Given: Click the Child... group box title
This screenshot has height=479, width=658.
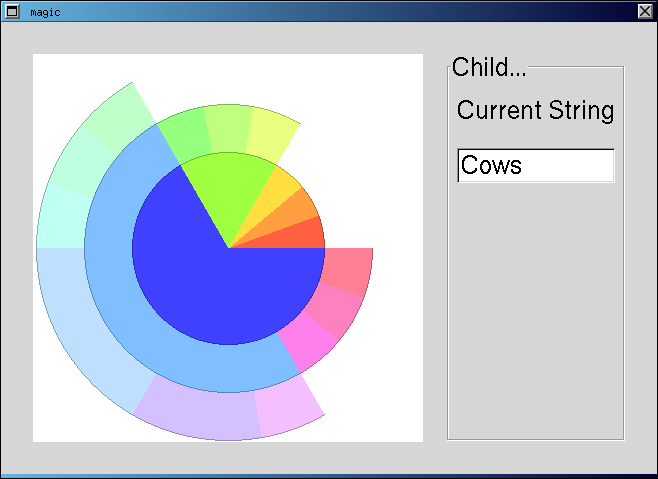Looking at the screenshot, I should tap(489, 67).
